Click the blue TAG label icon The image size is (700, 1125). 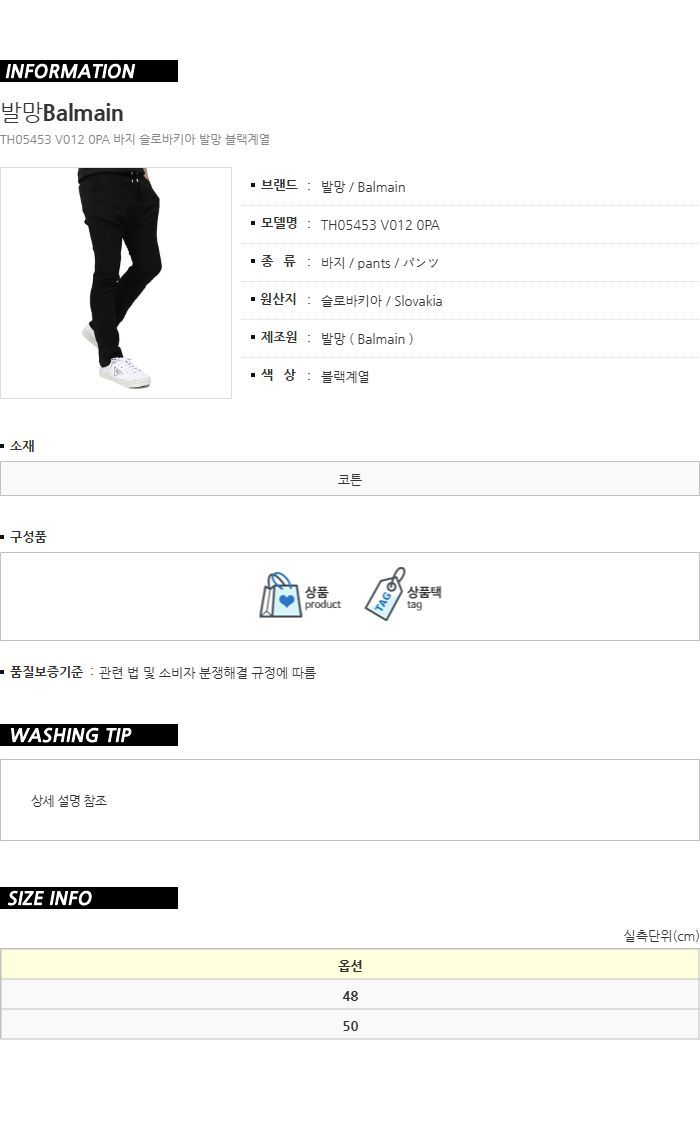tap(385, 594)
